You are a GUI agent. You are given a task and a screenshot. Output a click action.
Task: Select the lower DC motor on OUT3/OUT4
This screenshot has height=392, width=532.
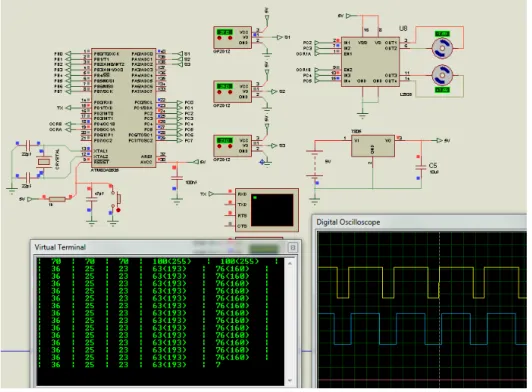pyautogui.click(x=442, y=75)
